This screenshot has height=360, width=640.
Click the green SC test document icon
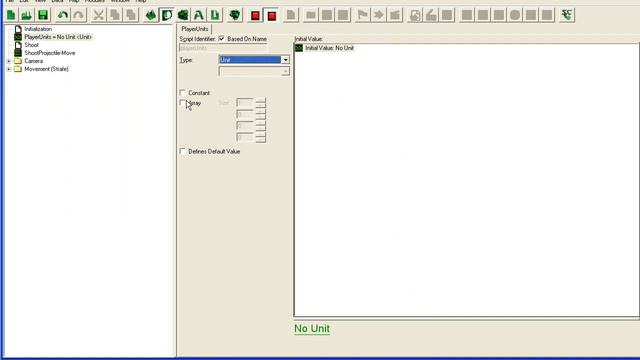(x=567, y=16)
